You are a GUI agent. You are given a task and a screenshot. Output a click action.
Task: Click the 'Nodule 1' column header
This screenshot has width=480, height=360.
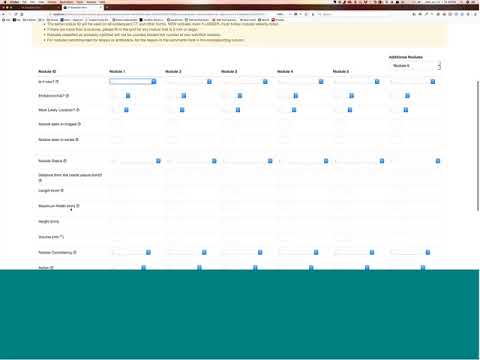point(117,71)
